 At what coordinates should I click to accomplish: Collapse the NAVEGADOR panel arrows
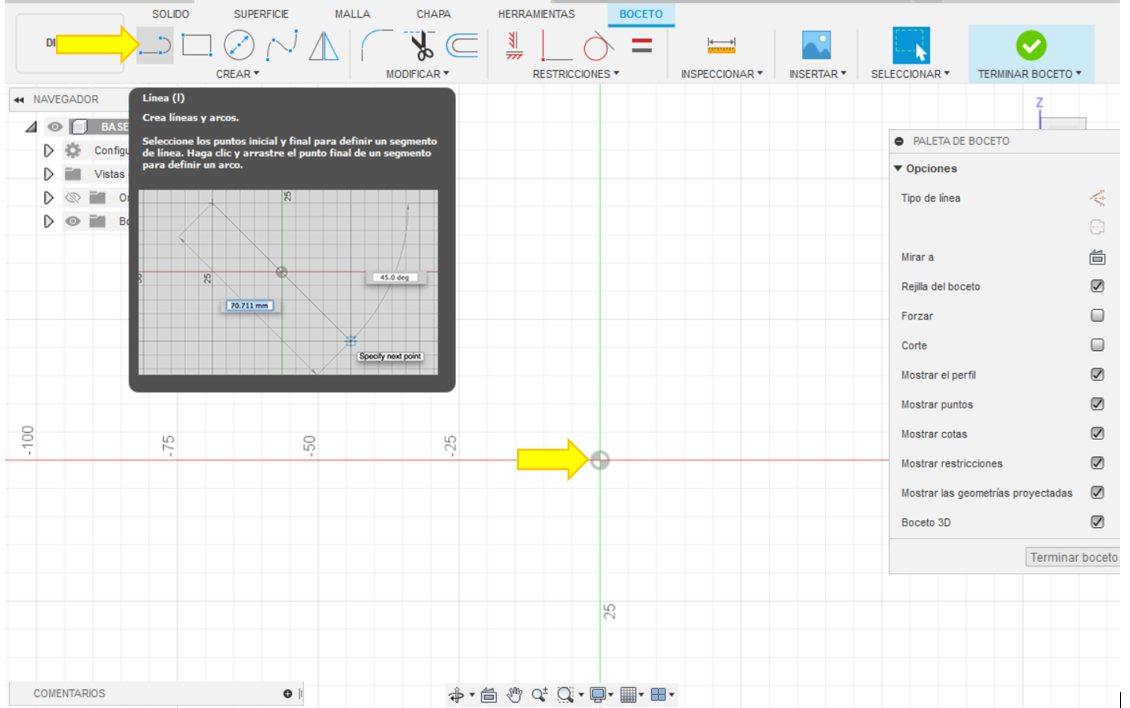click(19, 99)
